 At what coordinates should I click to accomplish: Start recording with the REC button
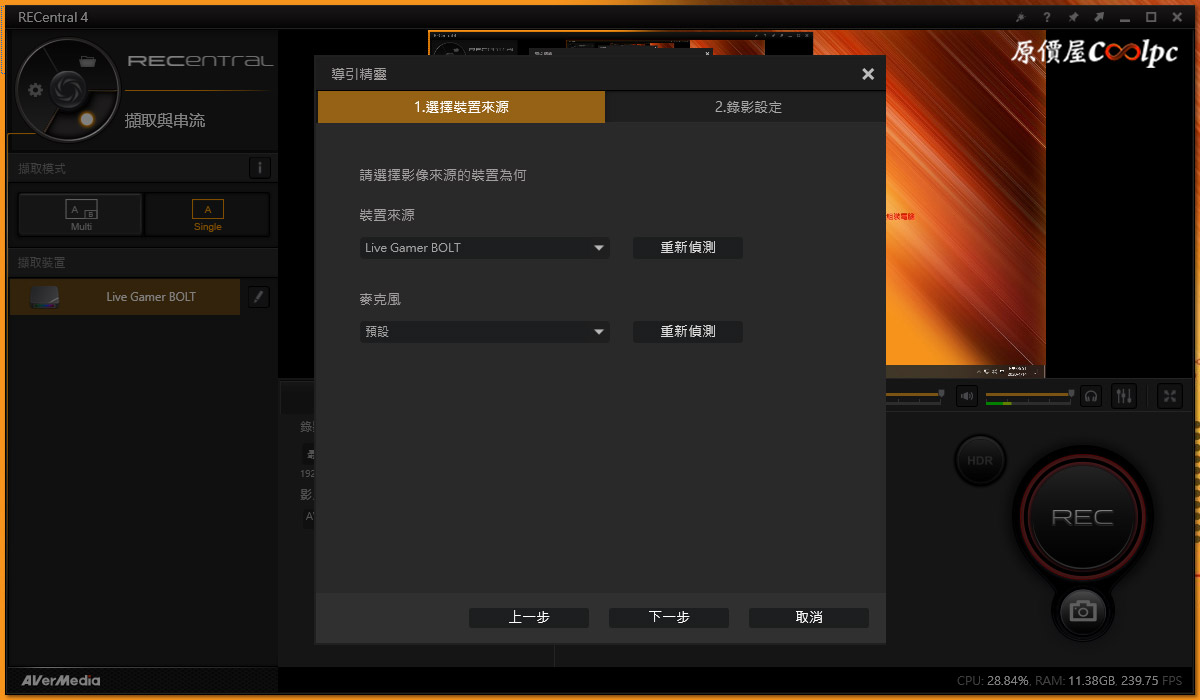pos(1082,517)
